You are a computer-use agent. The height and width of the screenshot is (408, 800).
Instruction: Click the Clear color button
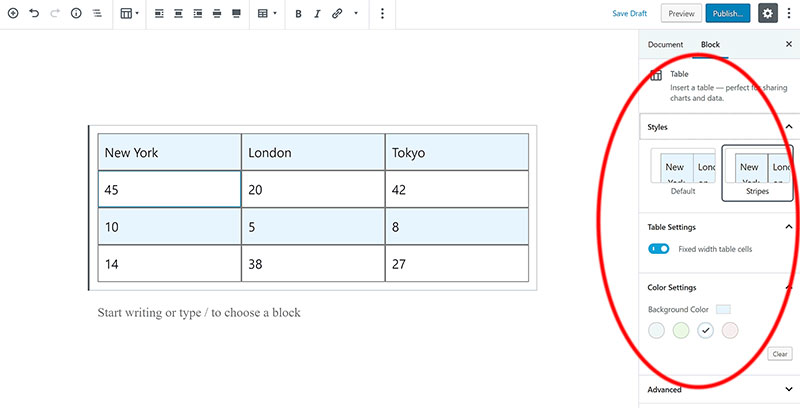tap(780, 354)
